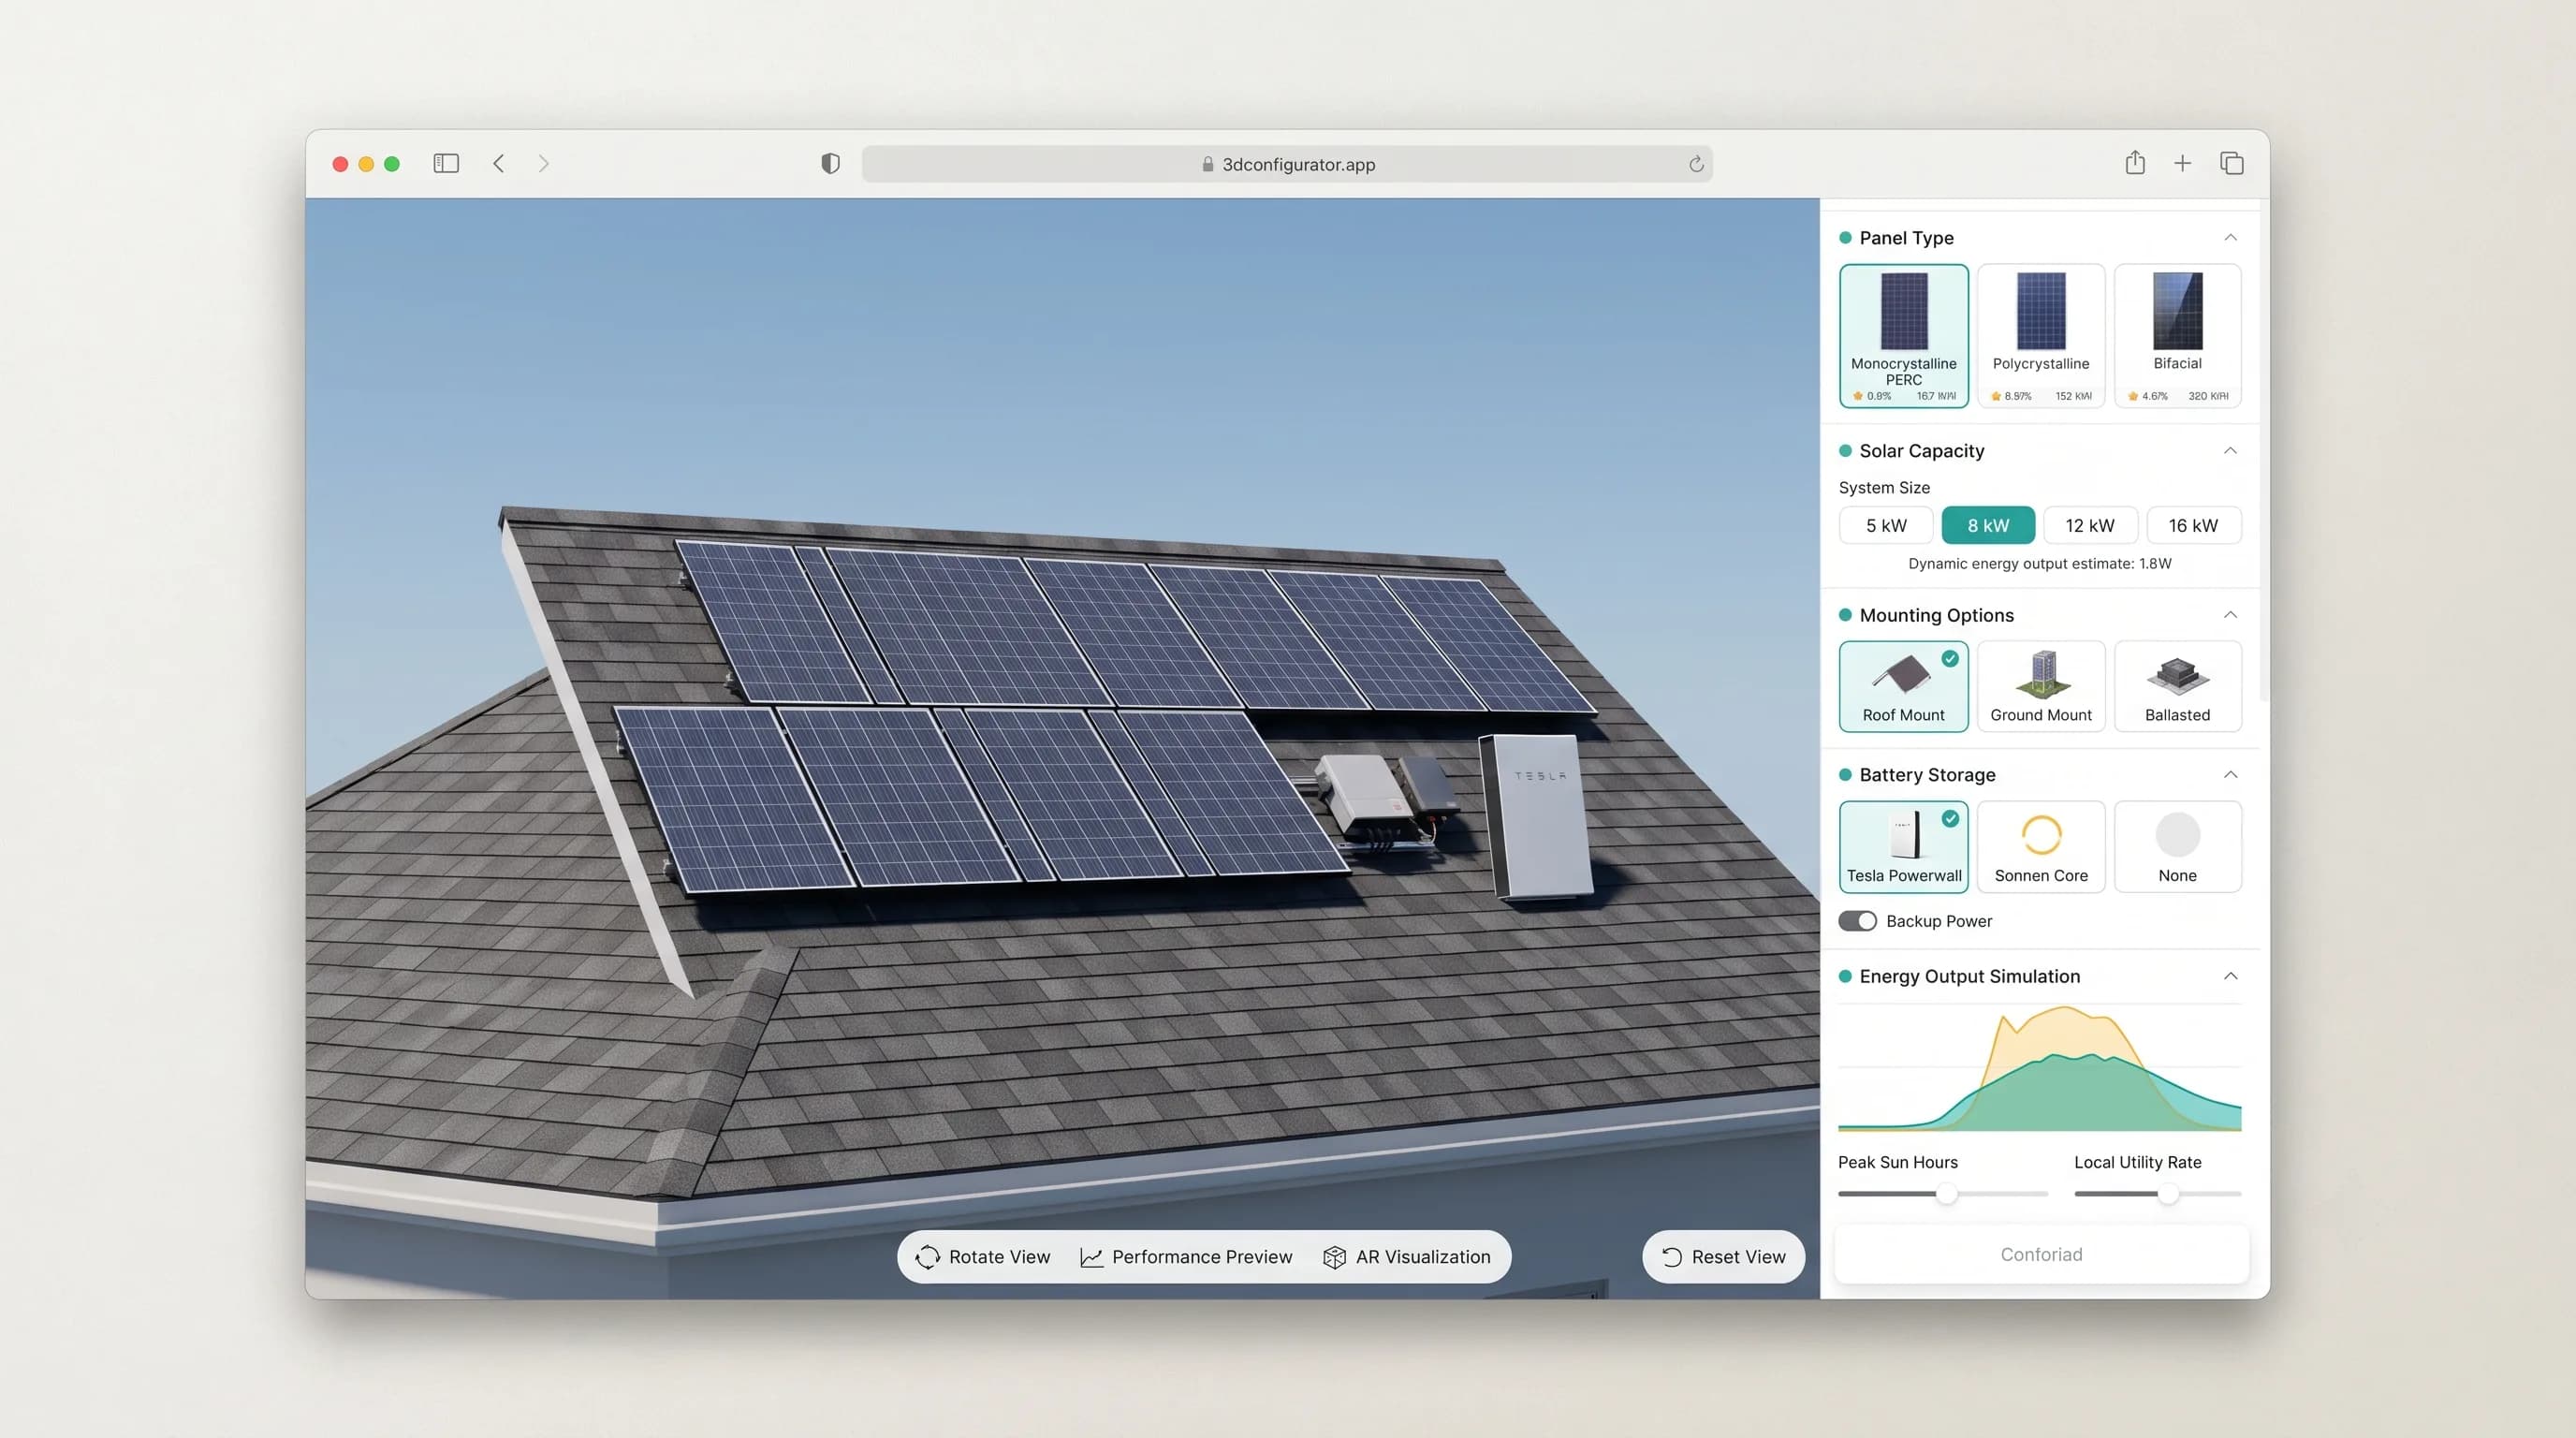Select Sonnen Core battery
The image size is (2576, 1438).
(x=2040, y=846)
